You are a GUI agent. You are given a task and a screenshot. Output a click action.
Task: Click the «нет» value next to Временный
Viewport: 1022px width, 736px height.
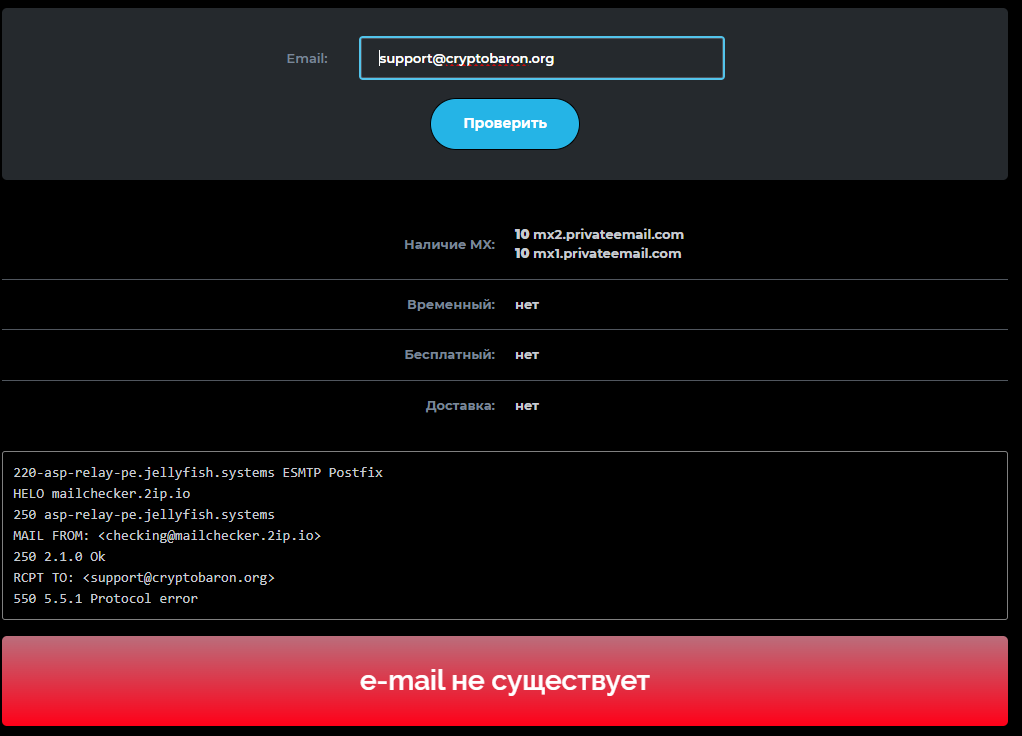[x=527, y=304]
